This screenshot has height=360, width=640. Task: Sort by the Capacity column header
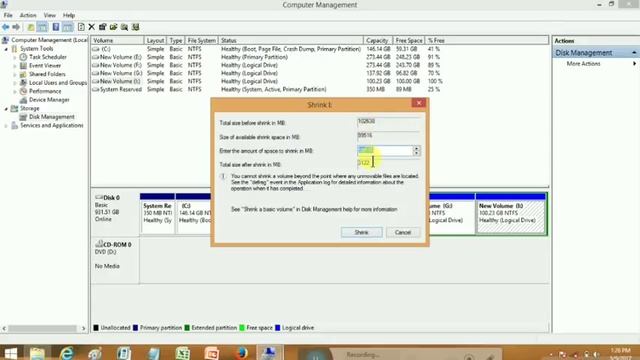378,40
